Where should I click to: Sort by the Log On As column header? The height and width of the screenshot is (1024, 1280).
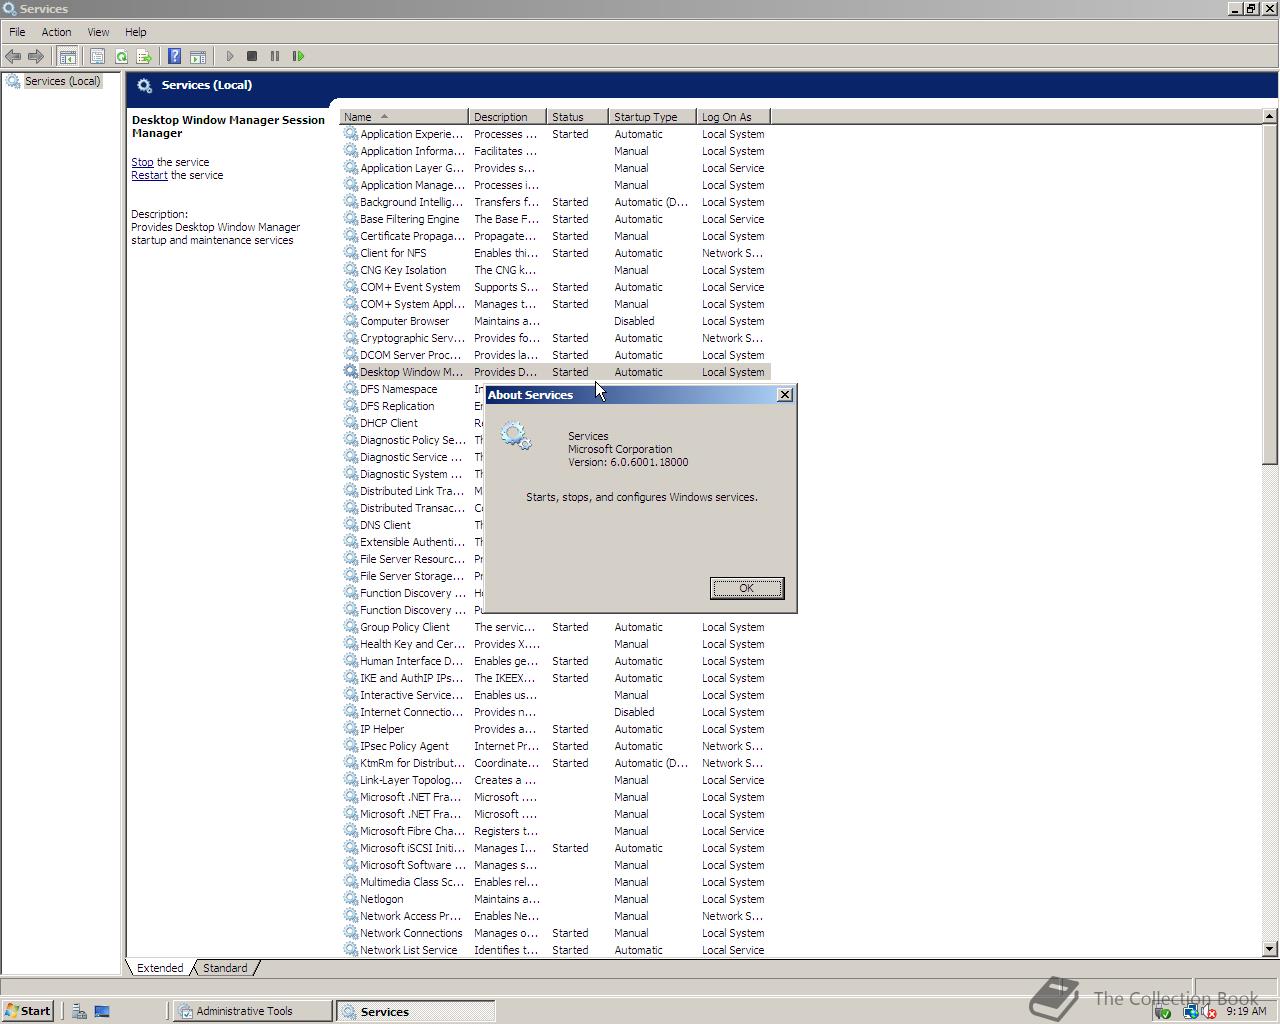coord(733,117)
